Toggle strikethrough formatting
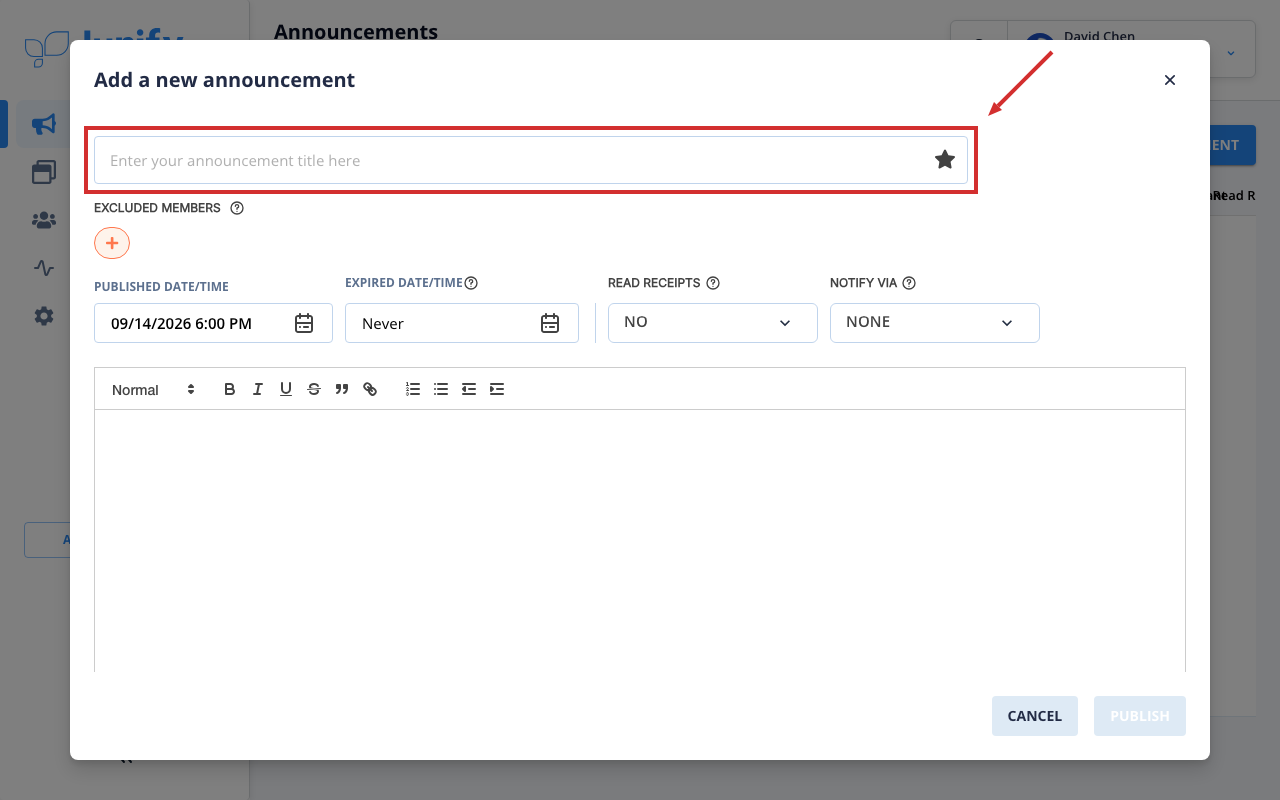 coord(314,390)
